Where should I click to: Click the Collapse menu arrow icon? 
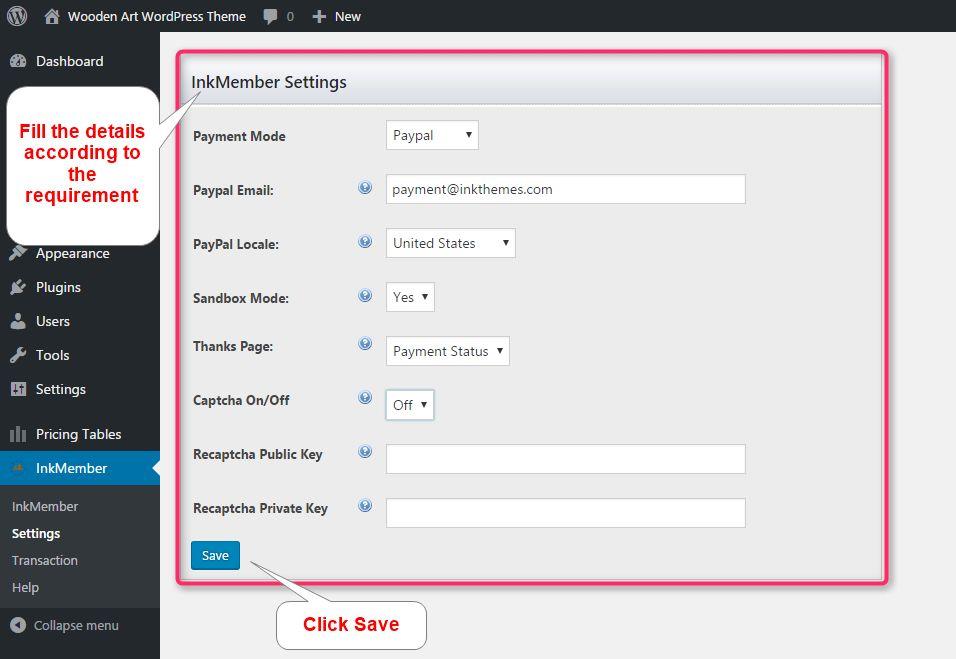(x=18, y=625)
